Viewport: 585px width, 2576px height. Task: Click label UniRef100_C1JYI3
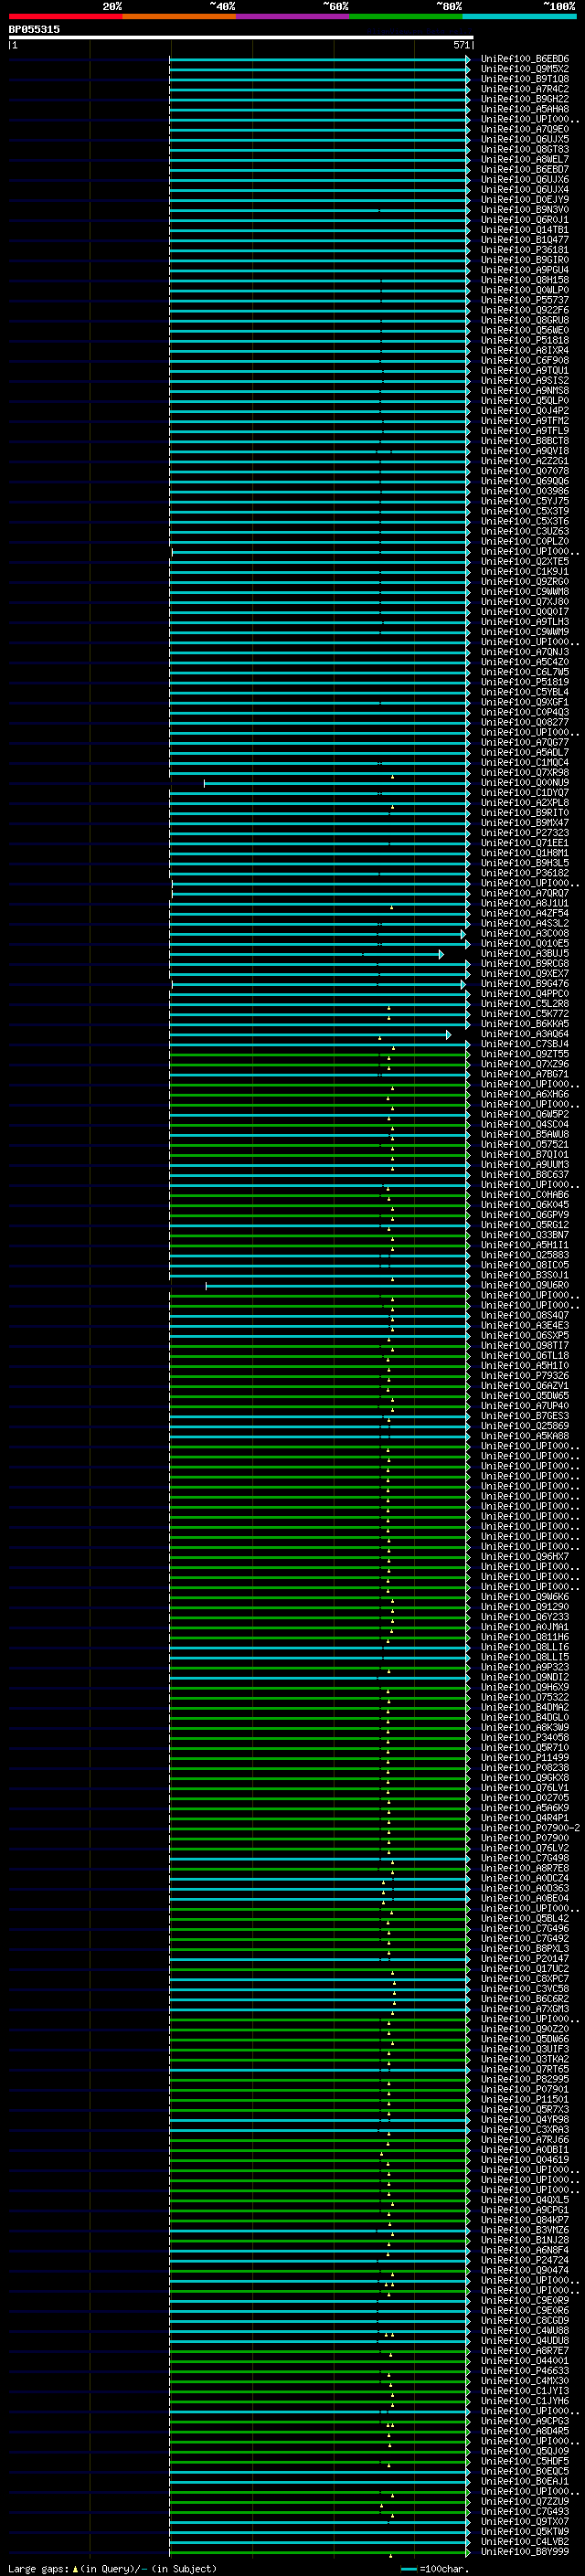click(x=525, y=2390)
